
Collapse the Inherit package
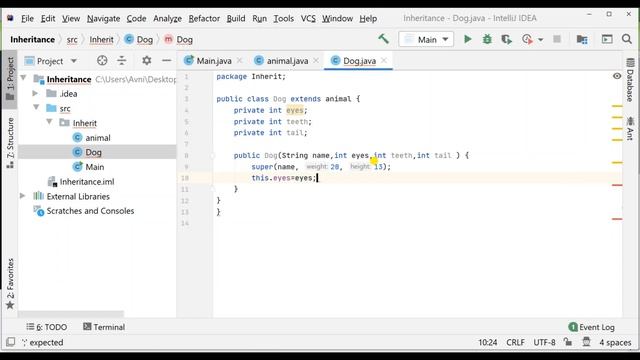point(49,122)
